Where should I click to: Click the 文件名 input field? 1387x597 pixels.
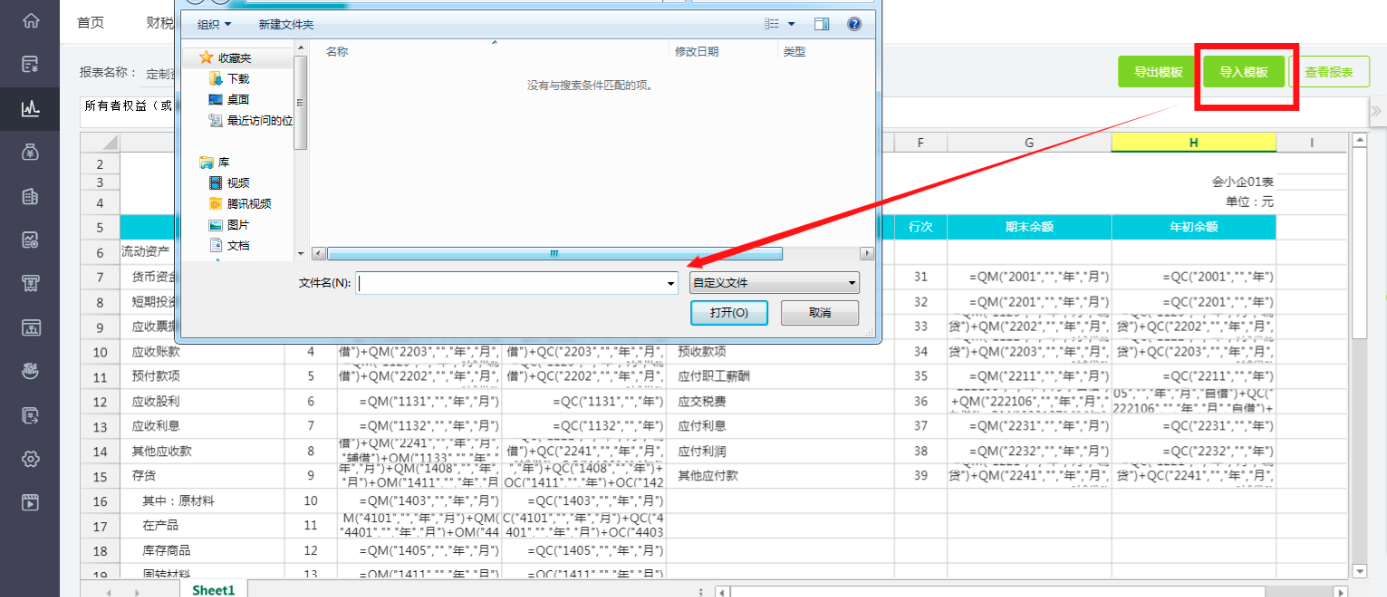click(518, 284)
